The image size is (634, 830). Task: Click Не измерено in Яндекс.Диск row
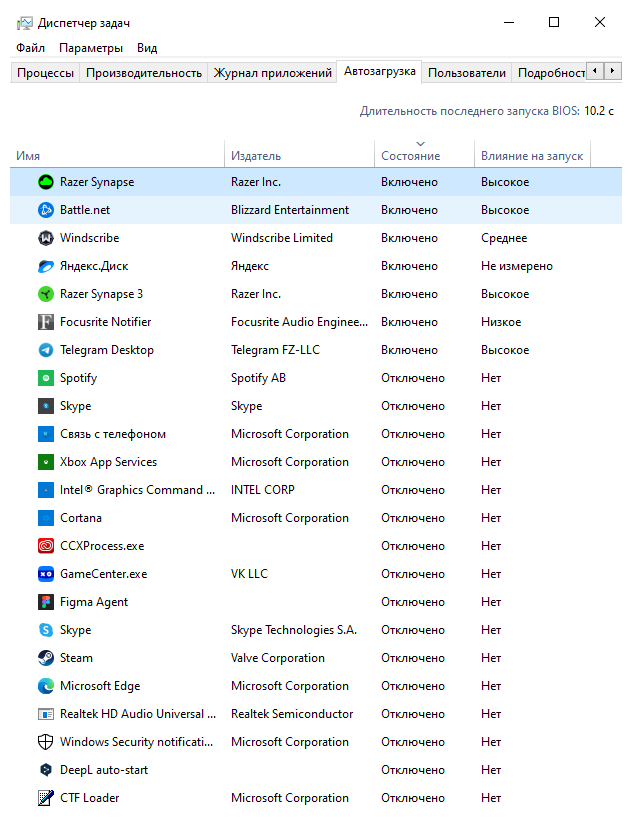point(517,266)
